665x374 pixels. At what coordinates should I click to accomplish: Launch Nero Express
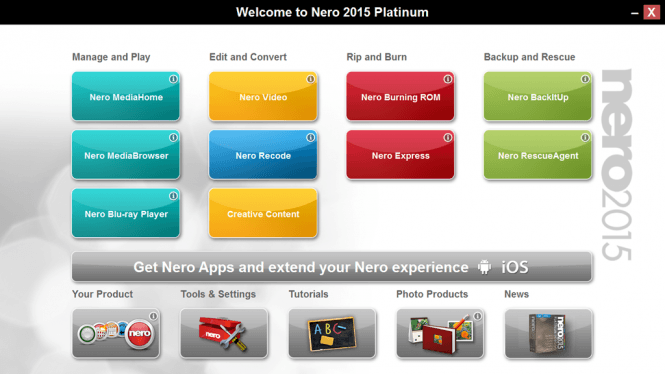(x=400, y=155)
